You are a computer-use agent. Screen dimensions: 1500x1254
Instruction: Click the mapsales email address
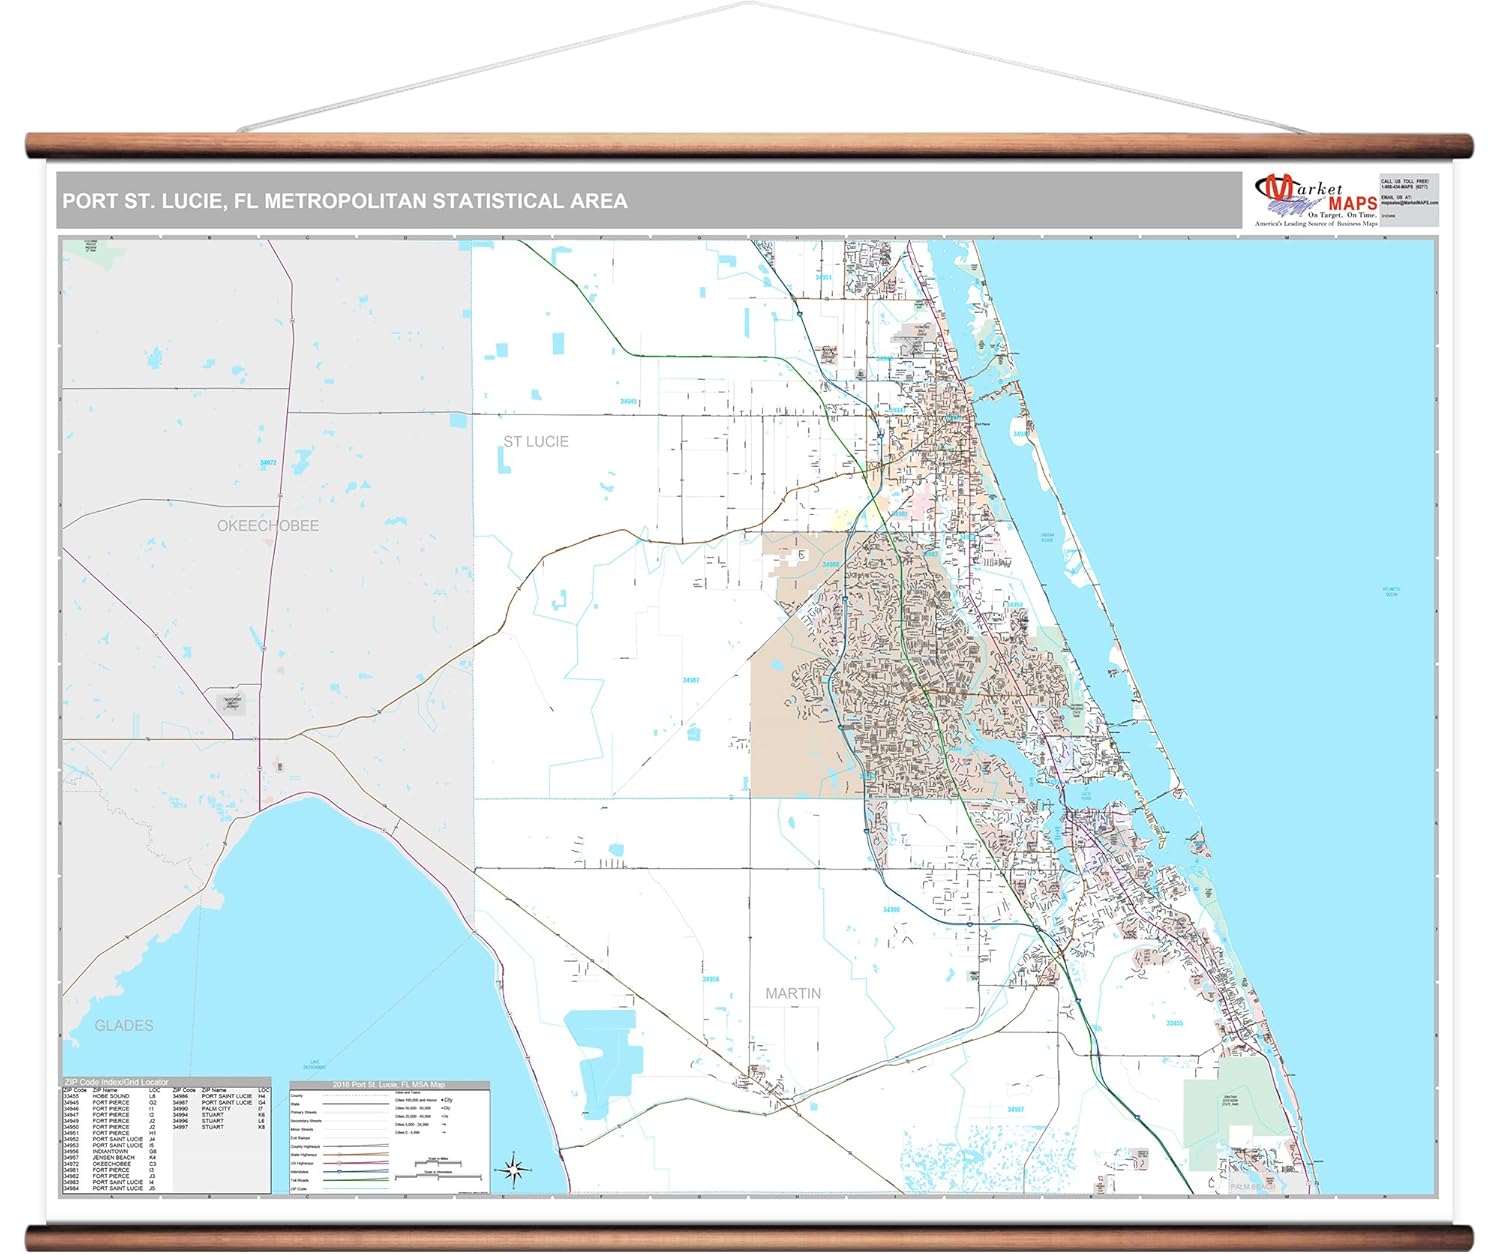pos(1409,203)
